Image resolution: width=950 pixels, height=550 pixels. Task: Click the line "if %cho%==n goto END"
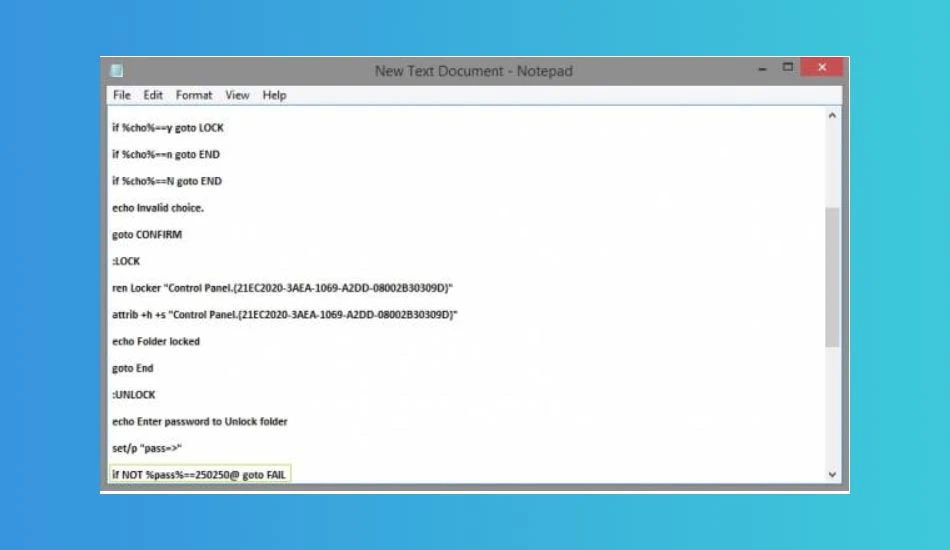click(x=166, y=154)
